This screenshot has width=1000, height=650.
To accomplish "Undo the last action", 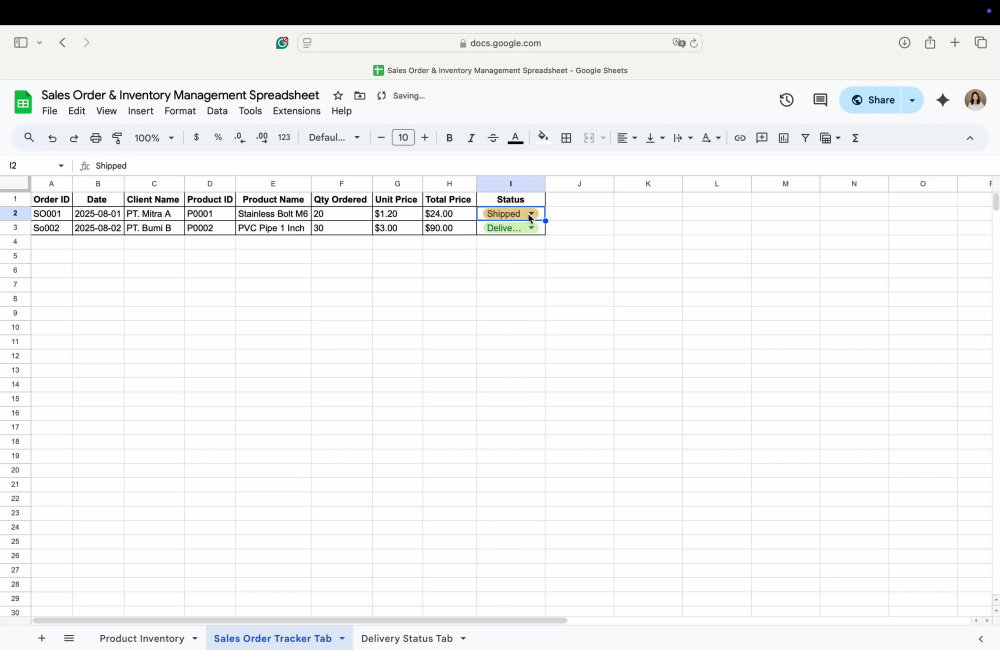I will [x=52, y=138].
